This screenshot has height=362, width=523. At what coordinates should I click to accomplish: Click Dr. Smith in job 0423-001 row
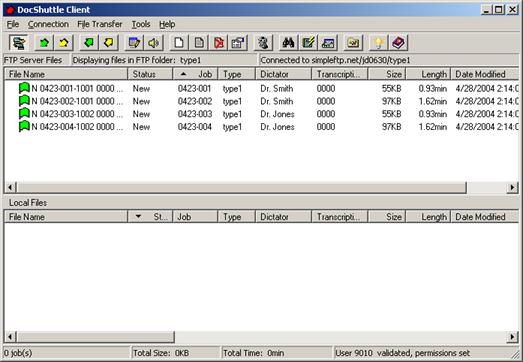pyautogui.click(x=277, y=88)
